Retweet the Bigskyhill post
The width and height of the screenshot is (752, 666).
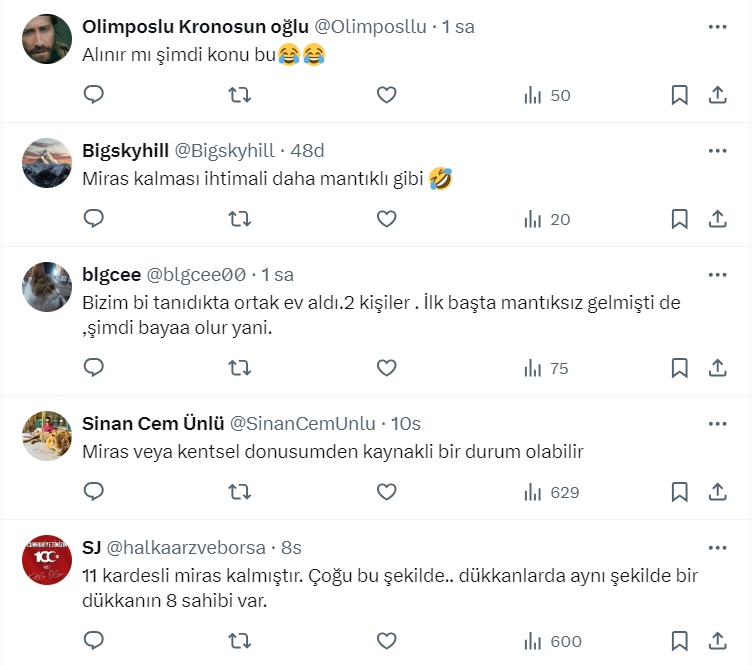(x=240, y=219)
